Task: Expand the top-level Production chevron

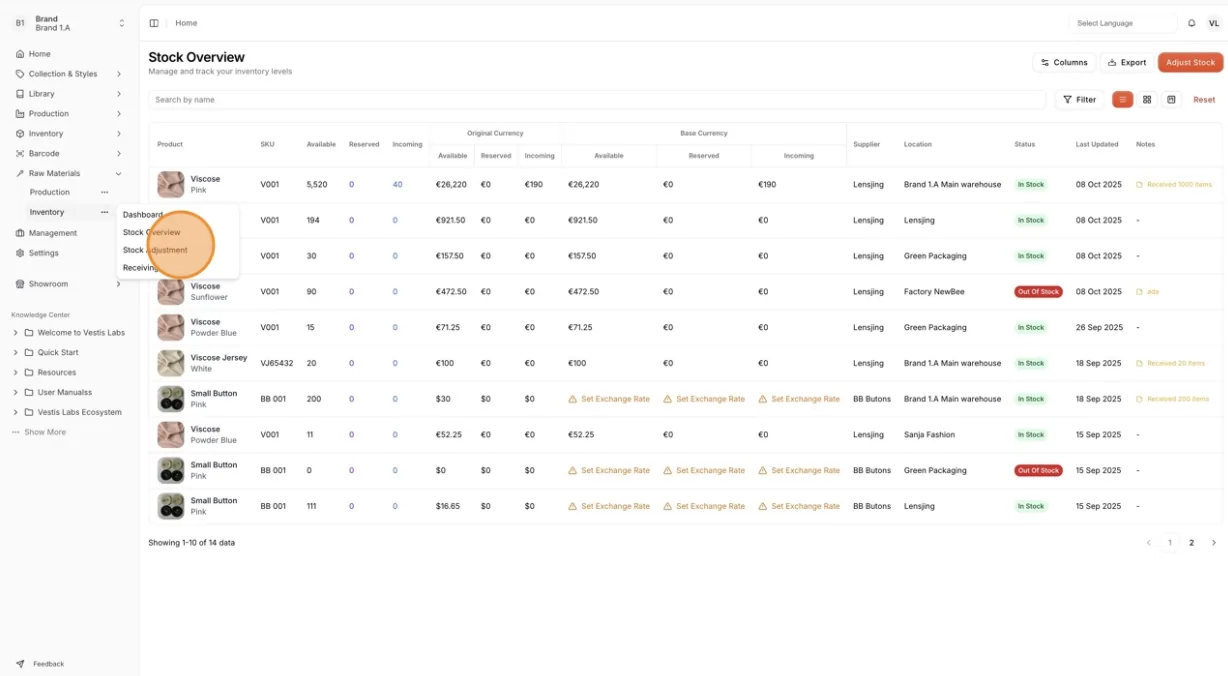Action: point(118,114)
